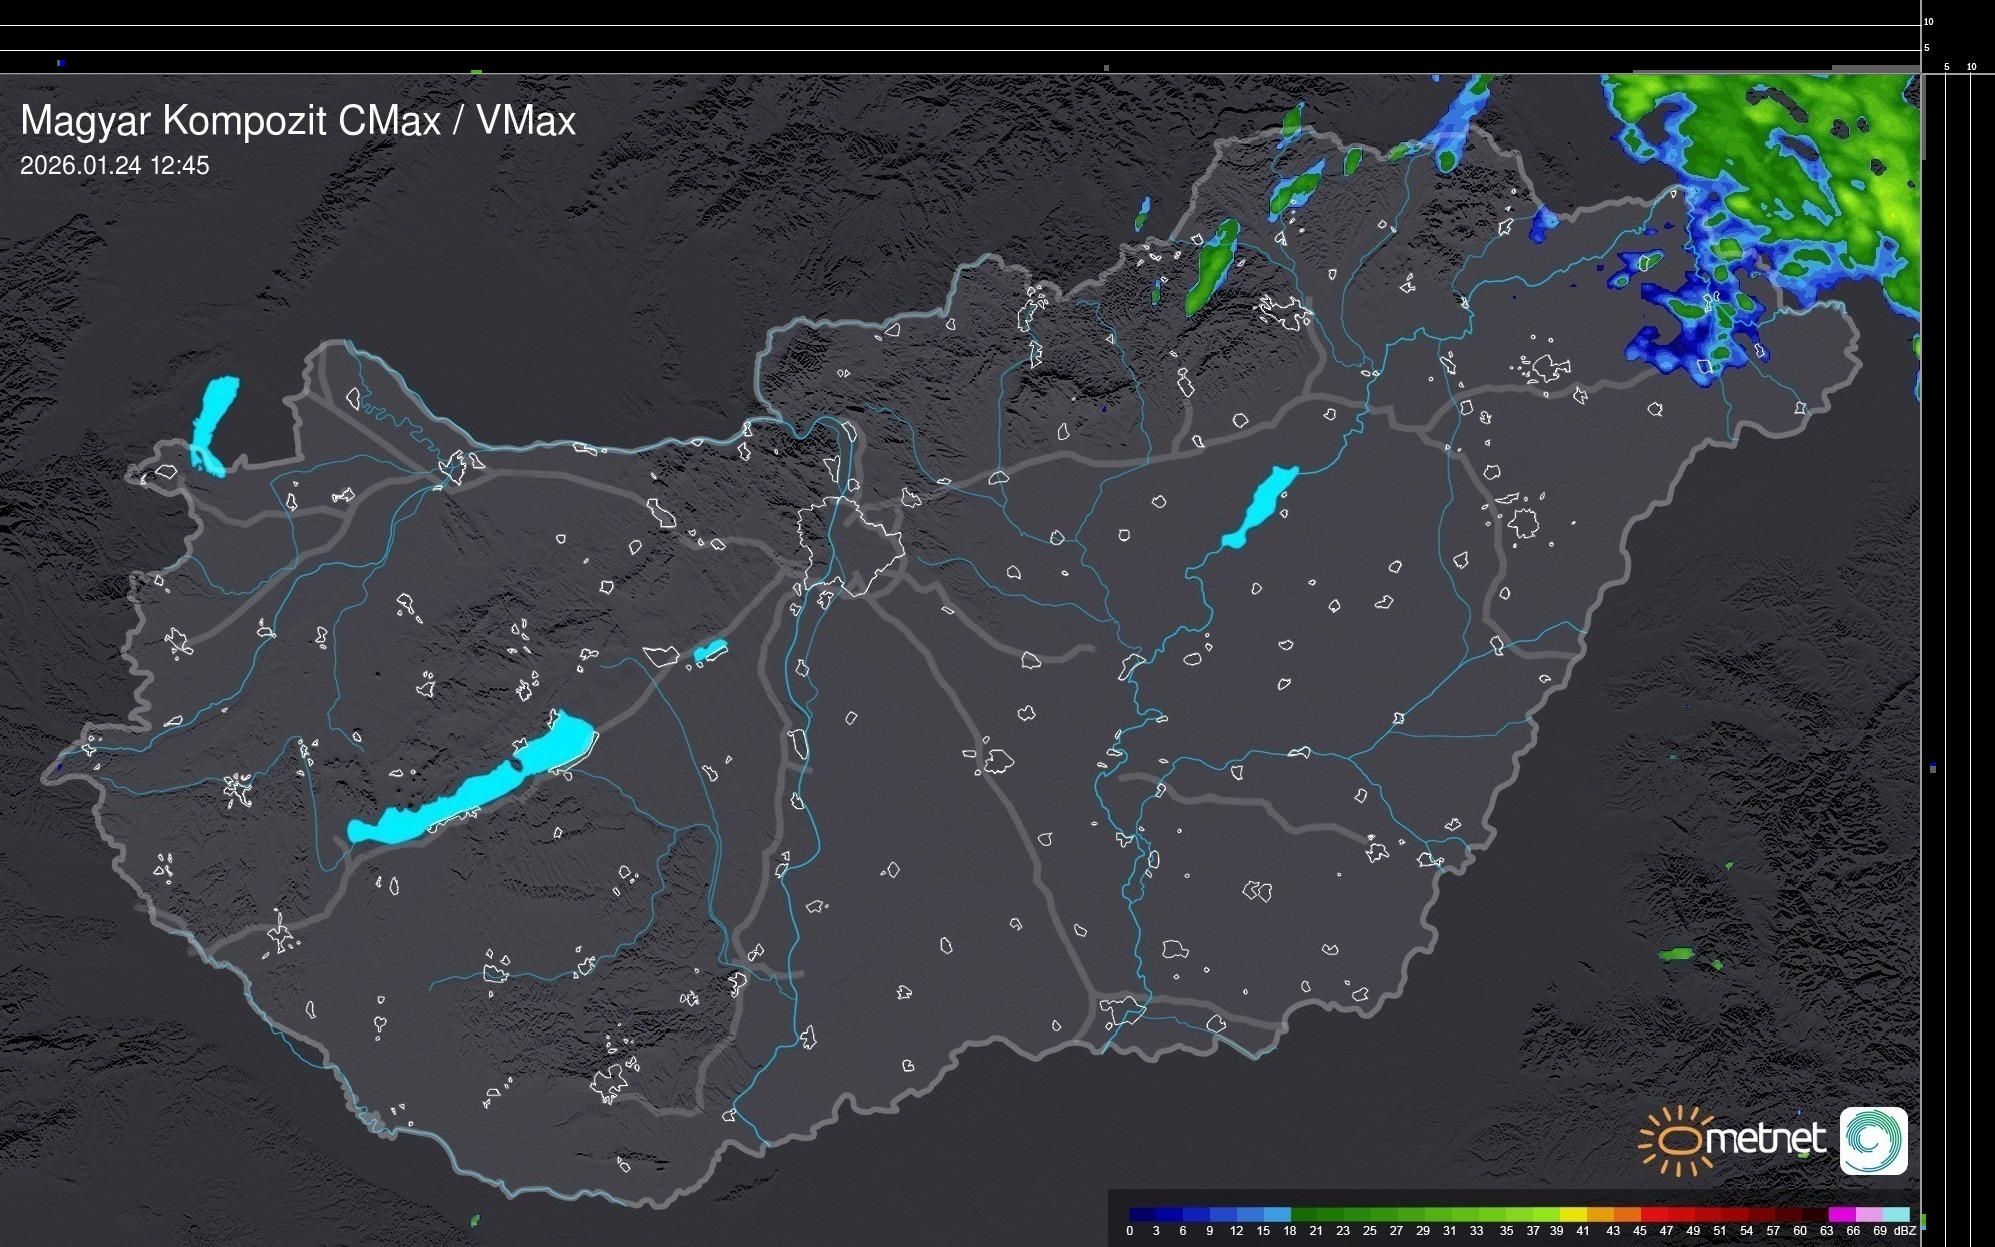Click the Budapest city outline
1995x1247 pixels.
850,545
